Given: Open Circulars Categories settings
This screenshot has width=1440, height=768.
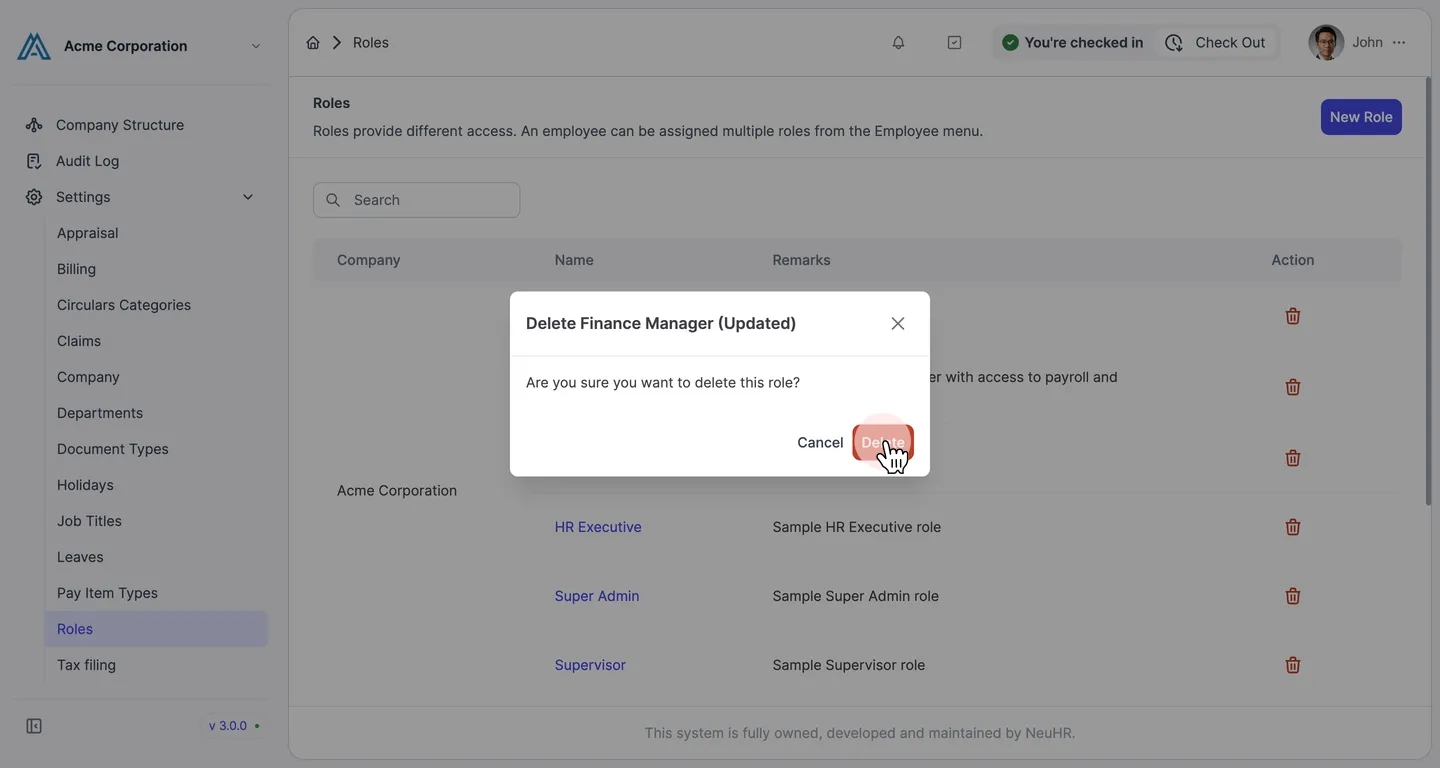Looking at the screenshot, I should tap(124, 305).
